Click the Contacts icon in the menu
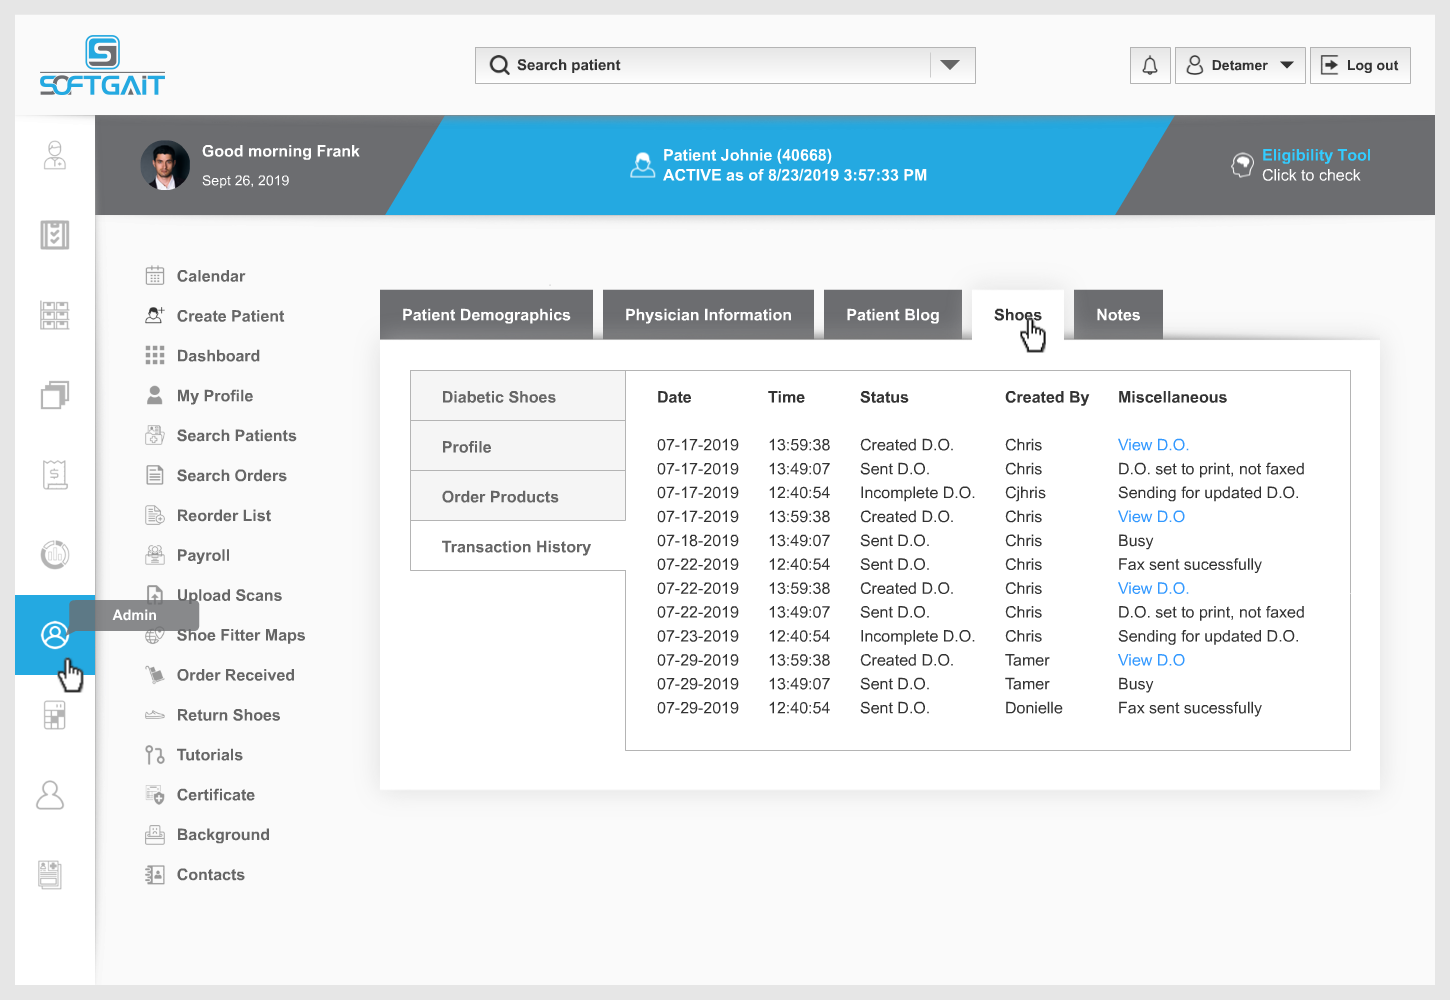 pyautogui.click(x=155, y=875)
